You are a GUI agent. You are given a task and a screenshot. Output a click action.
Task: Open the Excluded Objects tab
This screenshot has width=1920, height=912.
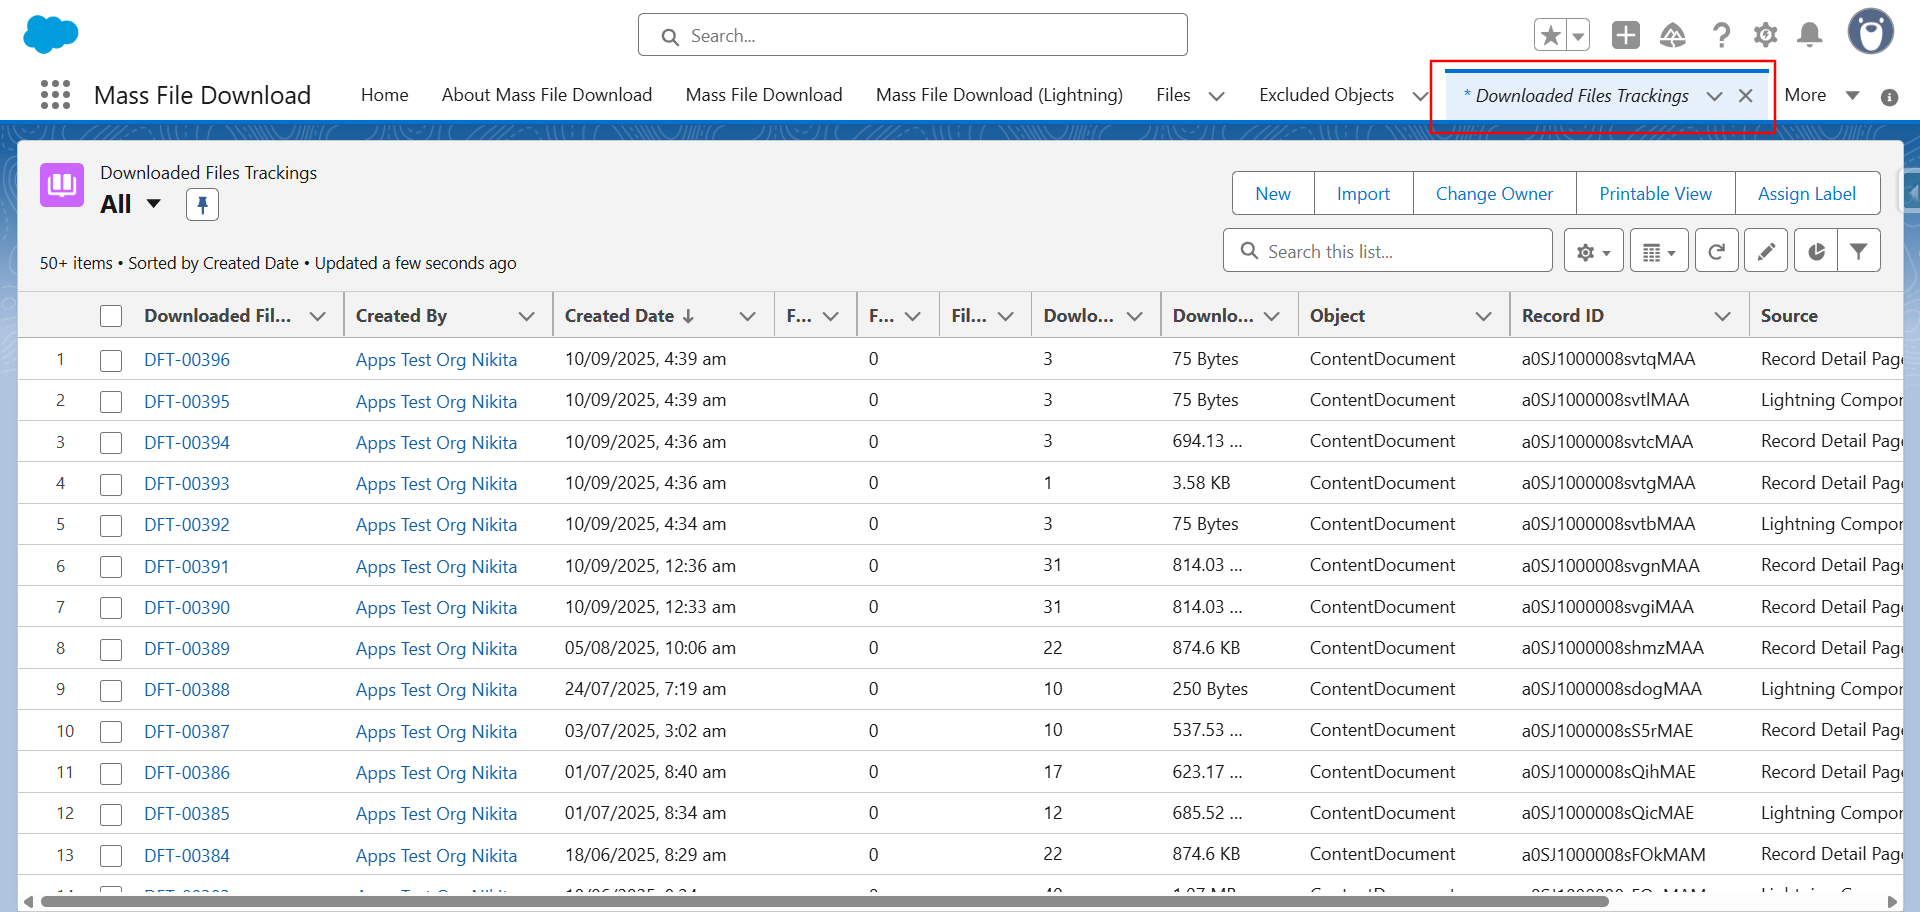point(1326,95)
